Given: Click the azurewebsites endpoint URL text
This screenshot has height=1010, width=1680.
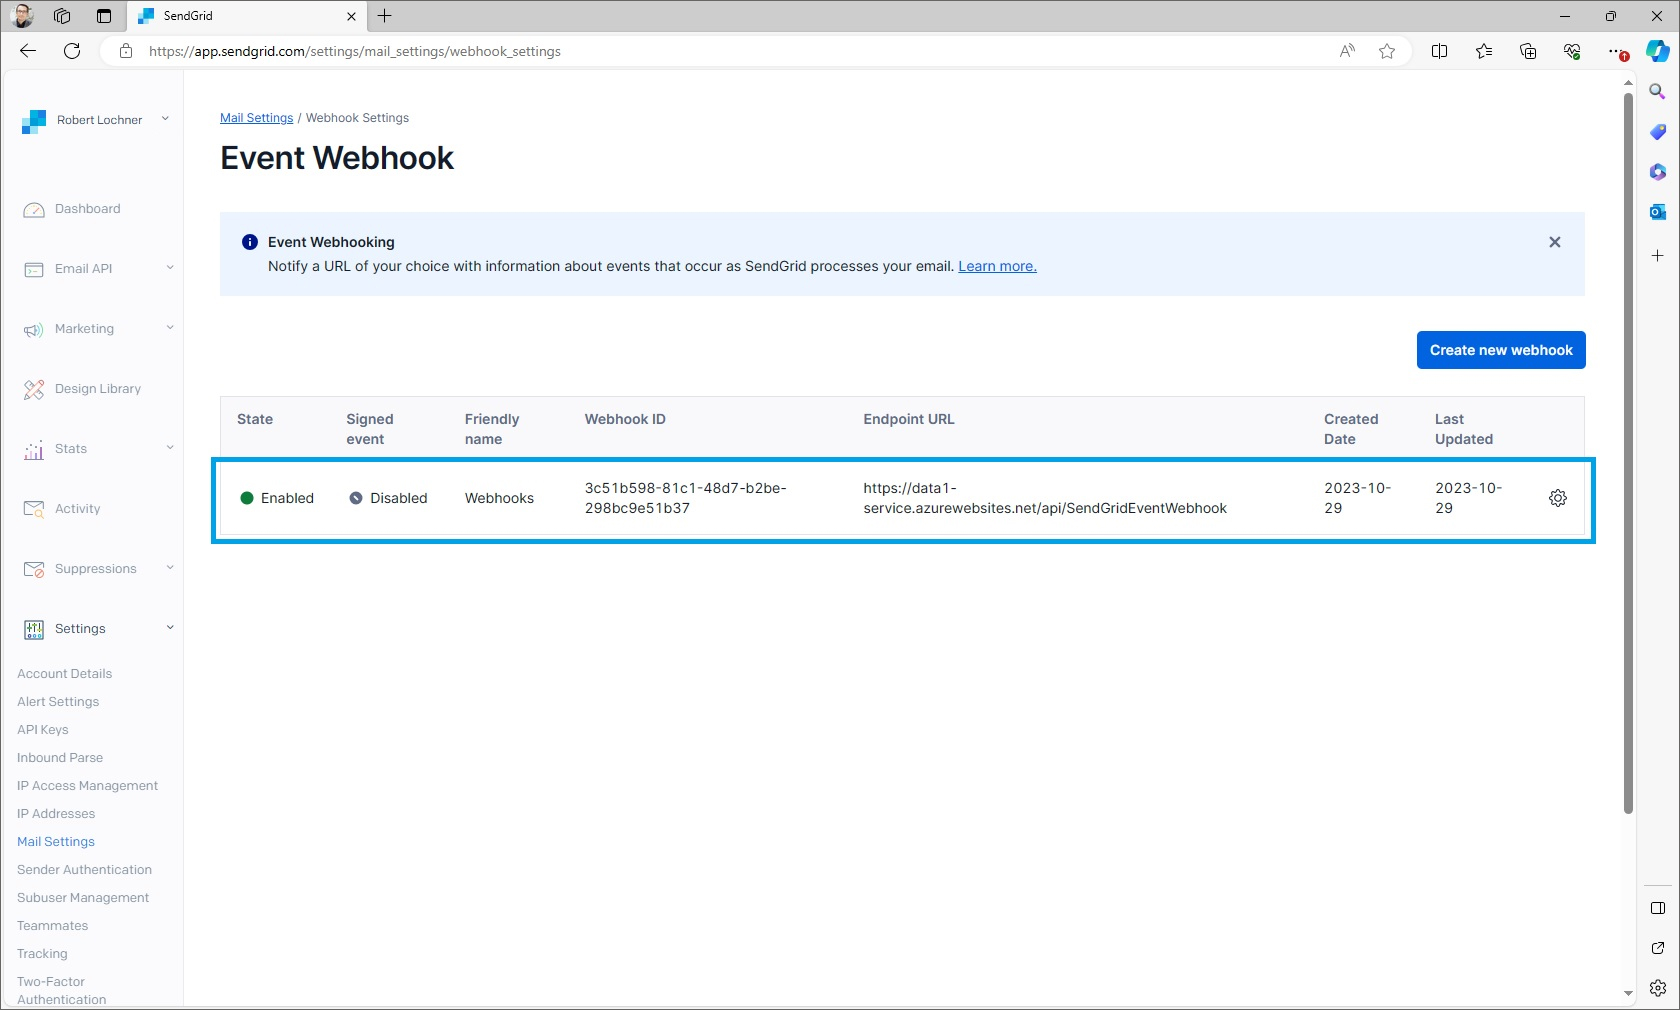Looking at the screenshot, I should tap(1045, 498).
